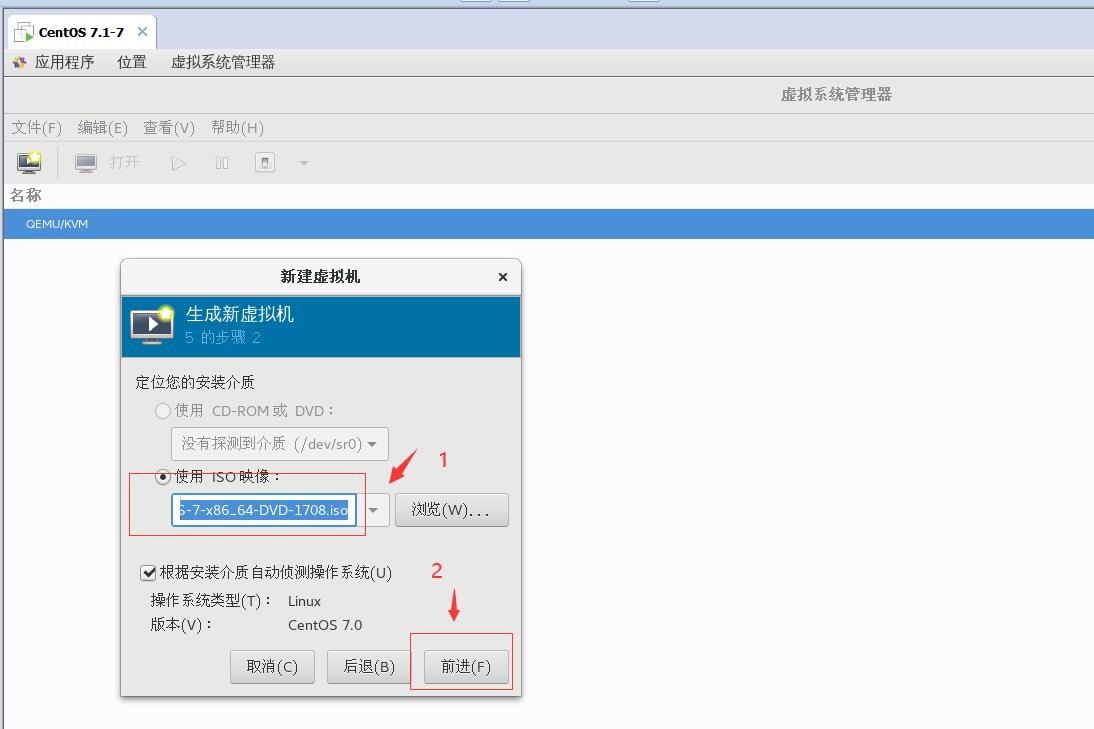This screenshot has width=1094, height=729.
Task: Click the 取消(C) button
Action: (x=272, y=665)
